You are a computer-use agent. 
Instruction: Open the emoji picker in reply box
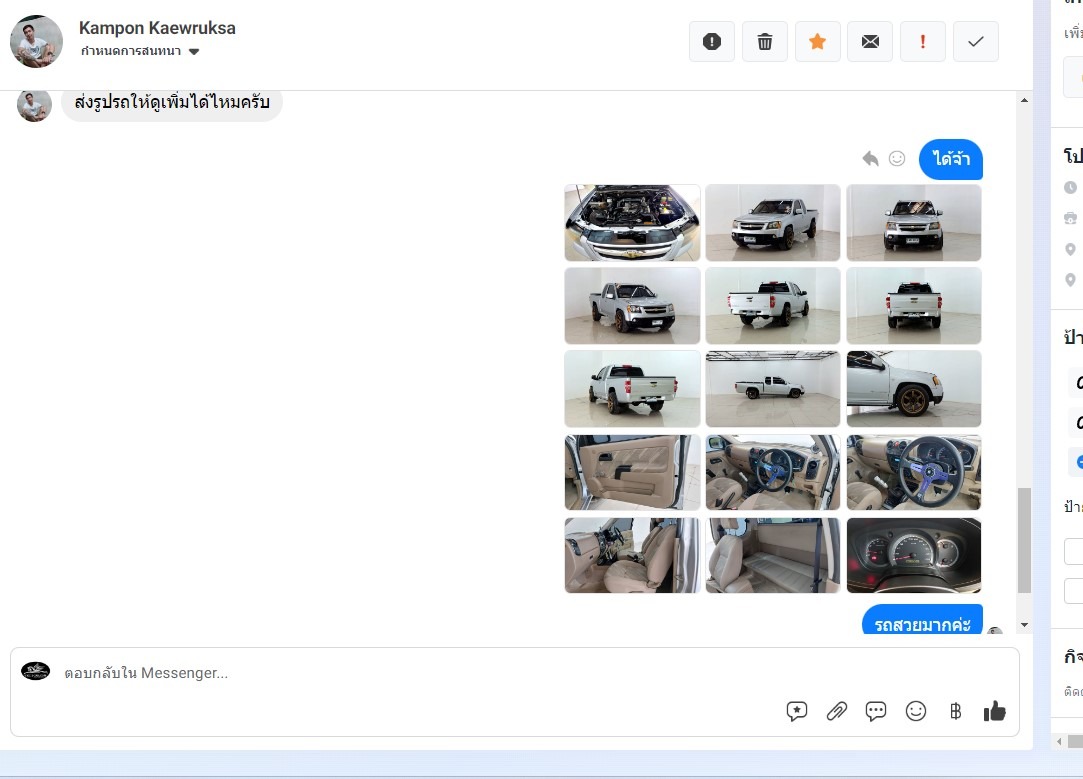click(x=916, y=711)
